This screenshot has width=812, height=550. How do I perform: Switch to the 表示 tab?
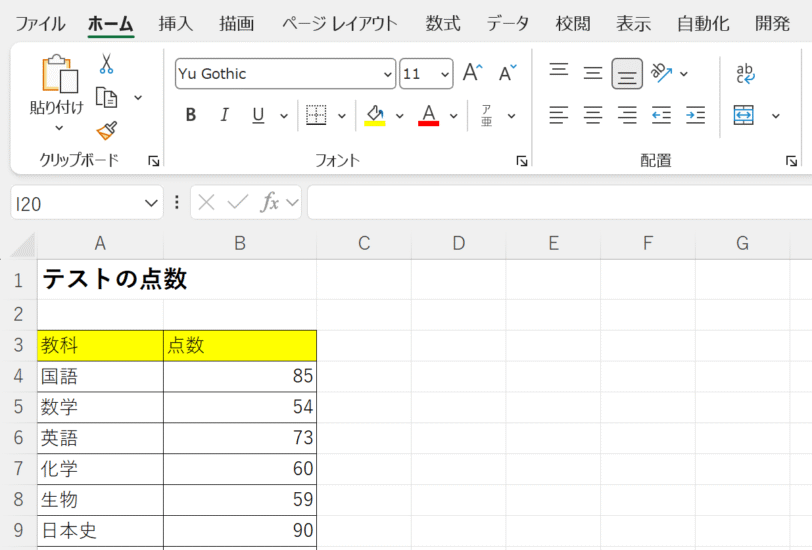point(633,24)
